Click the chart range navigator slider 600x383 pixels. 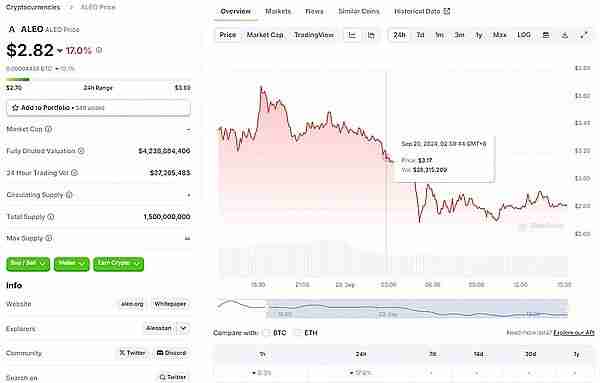tap(417, 309)
